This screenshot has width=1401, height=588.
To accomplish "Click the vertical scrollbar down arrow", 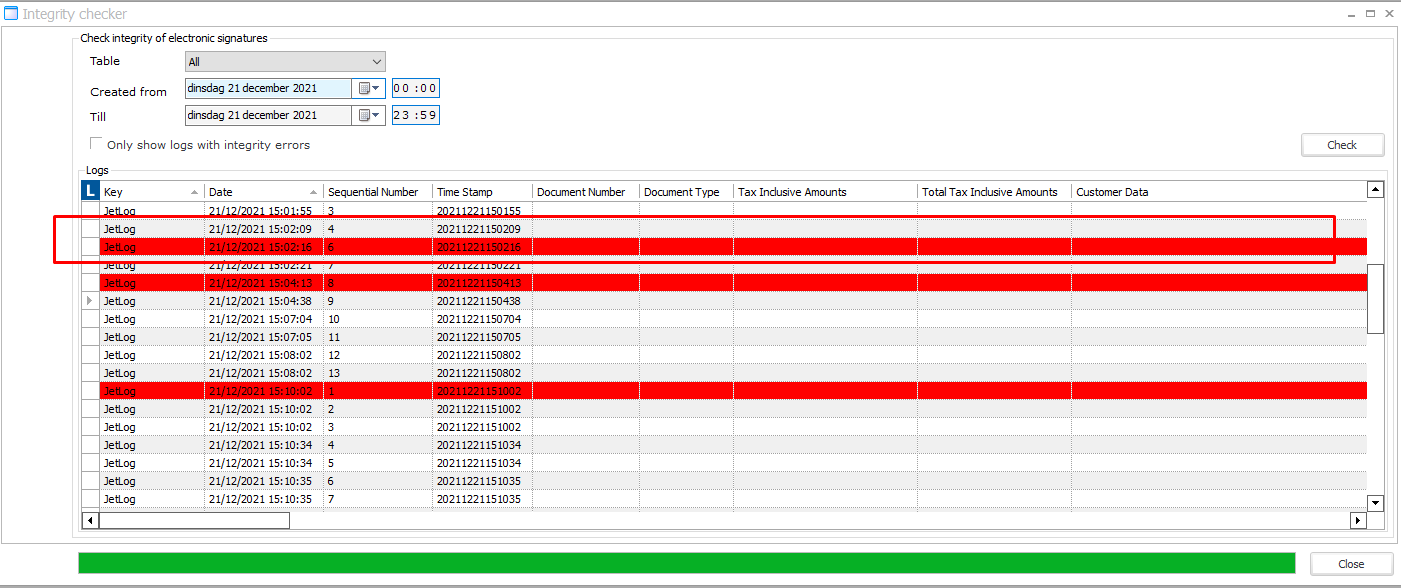I will (x=1375, y=503).
